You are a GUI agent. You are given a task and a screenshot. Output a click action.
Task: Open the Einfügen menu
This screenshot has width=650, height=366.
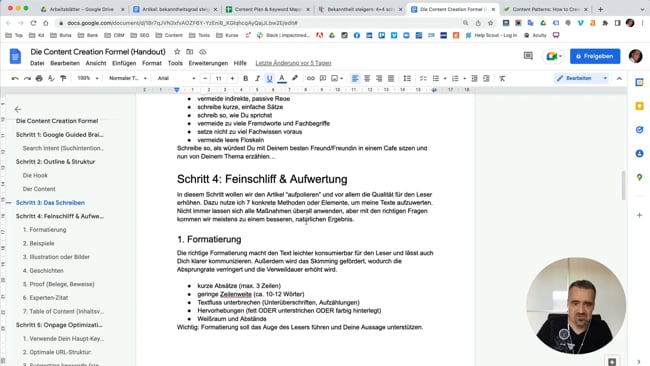[124, 63]
